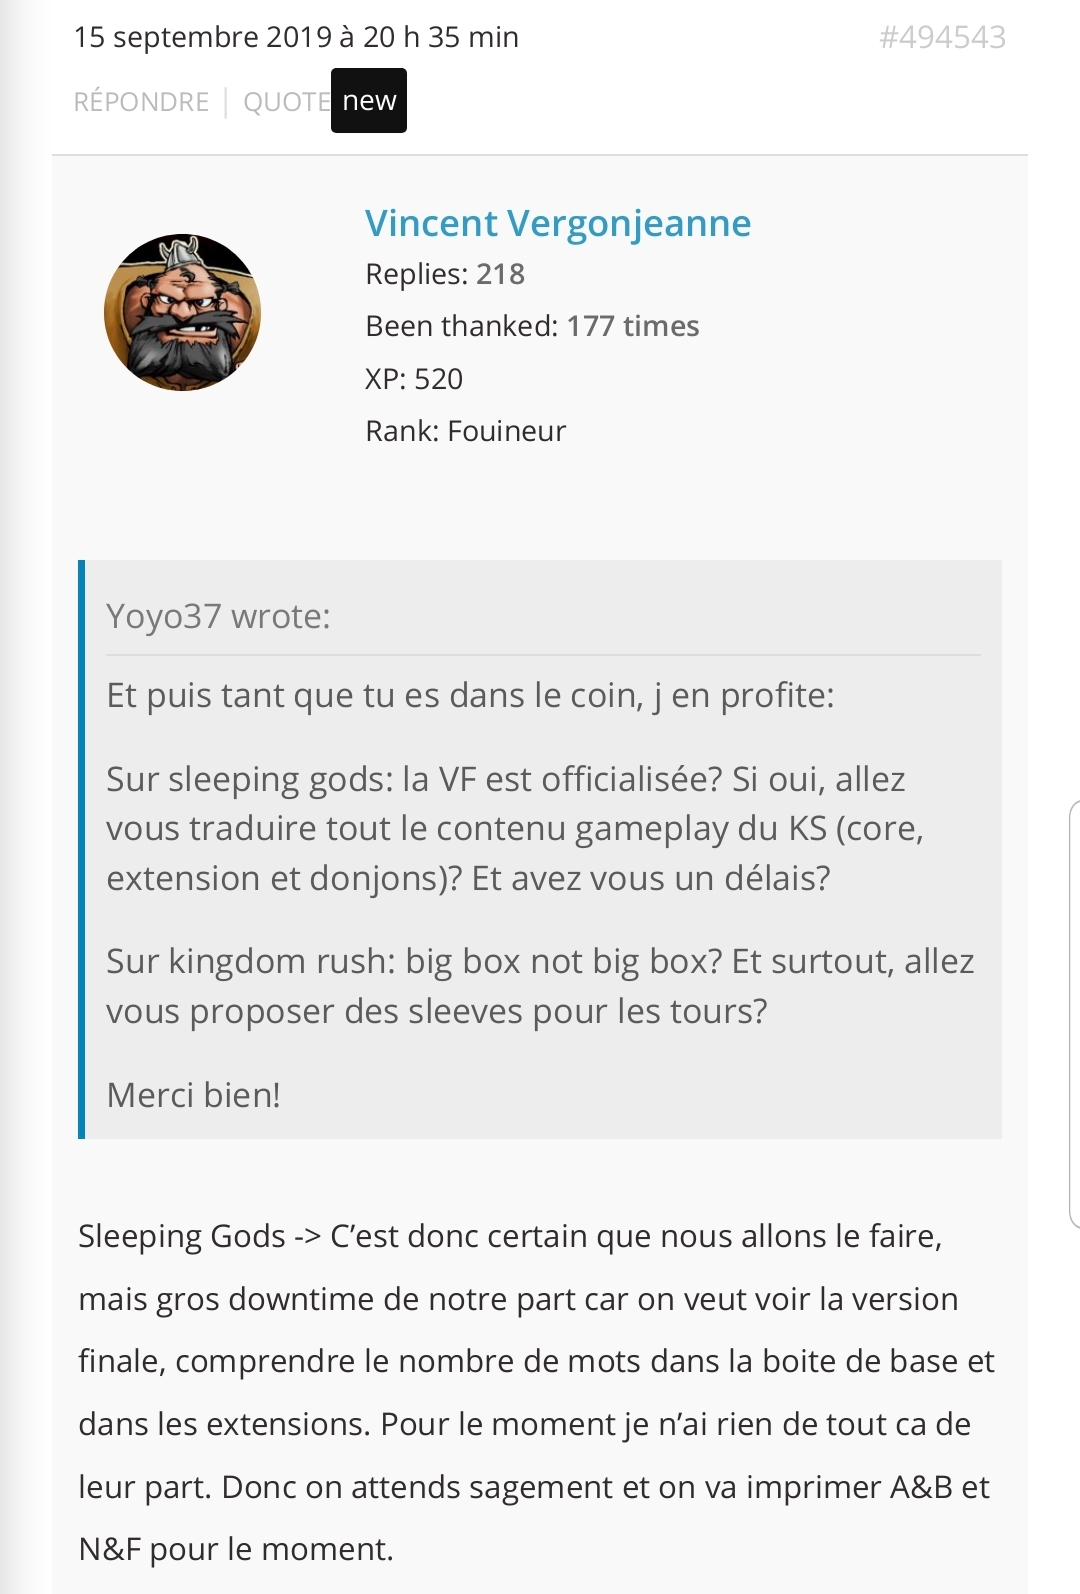The width and height of the screenshot is (1080, 1594).
Task: Select the Replies: 218 stat
Action: coord(445,274)
